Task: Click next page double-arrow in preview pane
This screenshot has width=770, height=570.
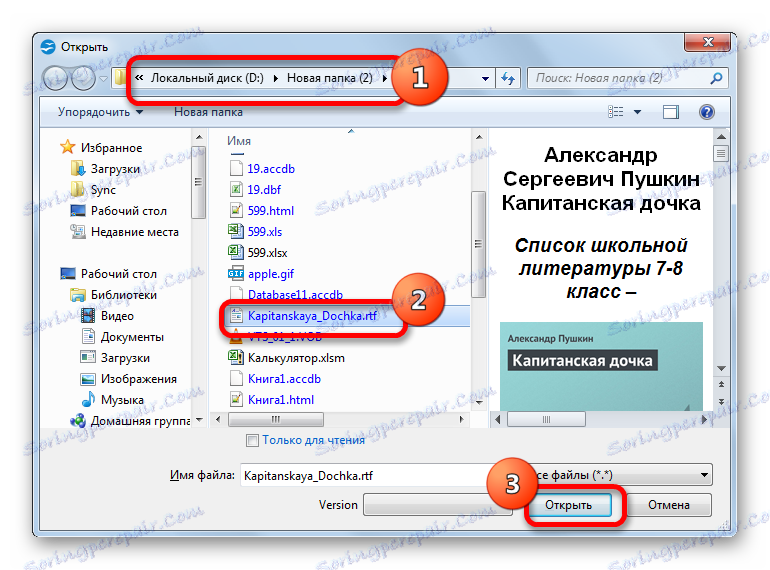Action: (x=721, y=401)
